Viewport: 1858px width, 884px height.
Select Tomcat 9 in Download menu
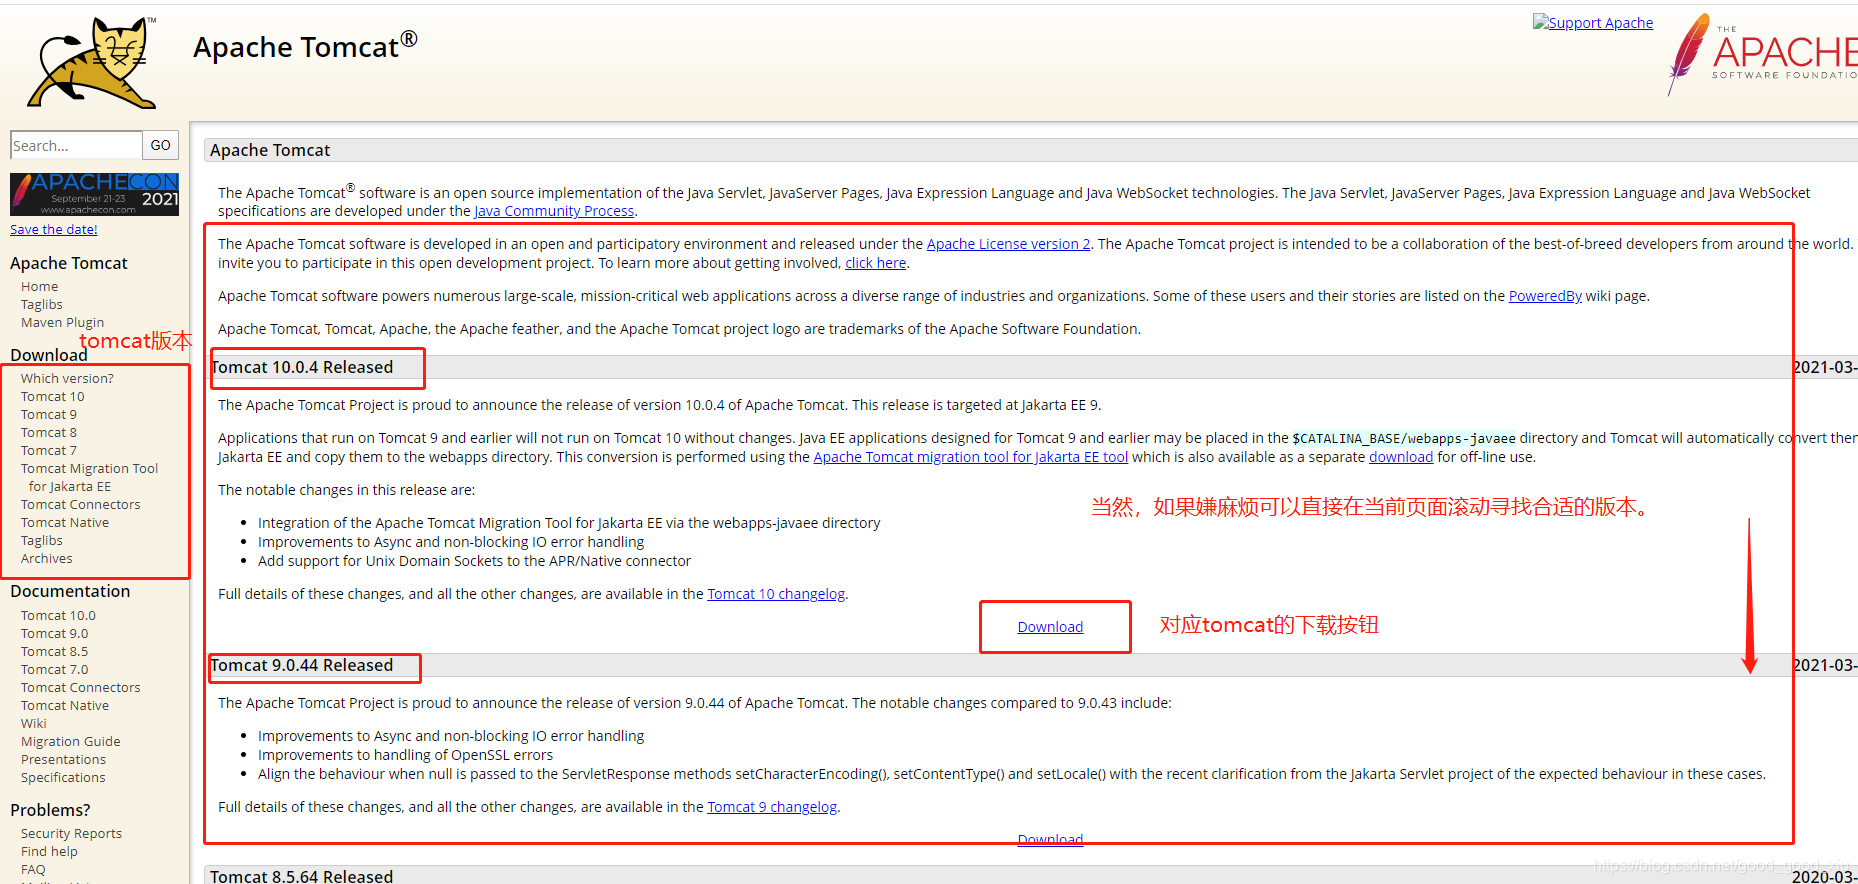49,414
